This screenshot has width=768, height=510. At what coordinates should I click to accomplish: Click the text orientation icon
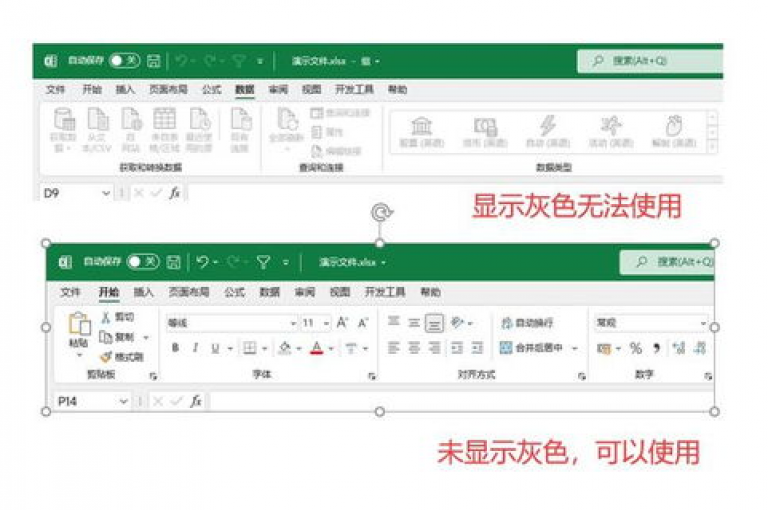(x=457, y=322)
